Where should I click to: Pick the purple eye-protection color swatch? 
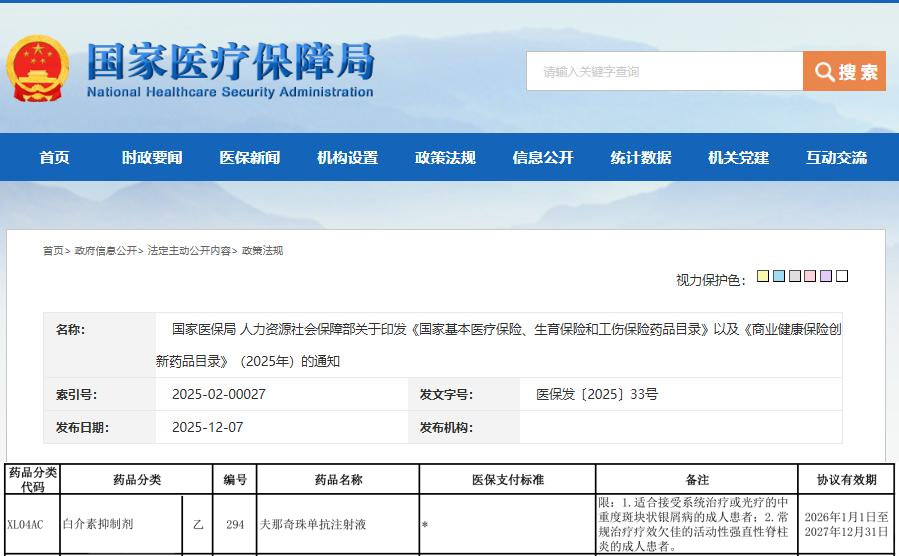pyautogui.click(x=826, y=277)
